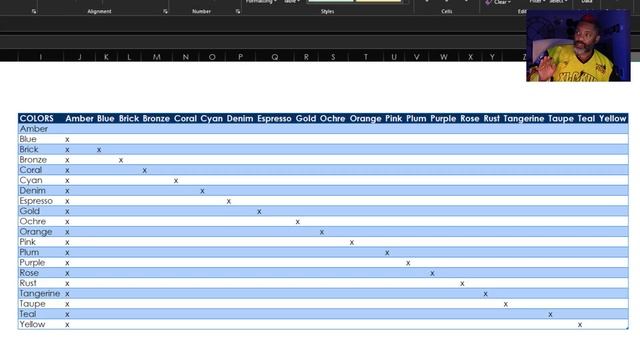Select the Orange row label cell

click(x=41, y=232)
